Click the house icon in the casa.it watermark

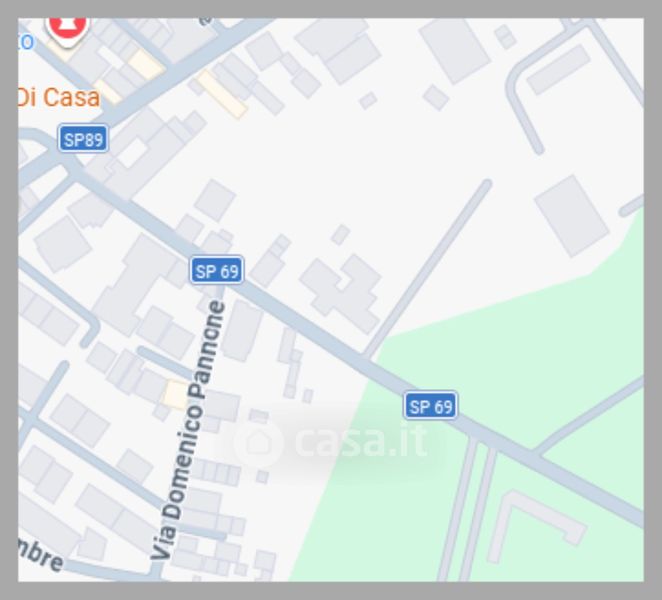pos(258,442)
